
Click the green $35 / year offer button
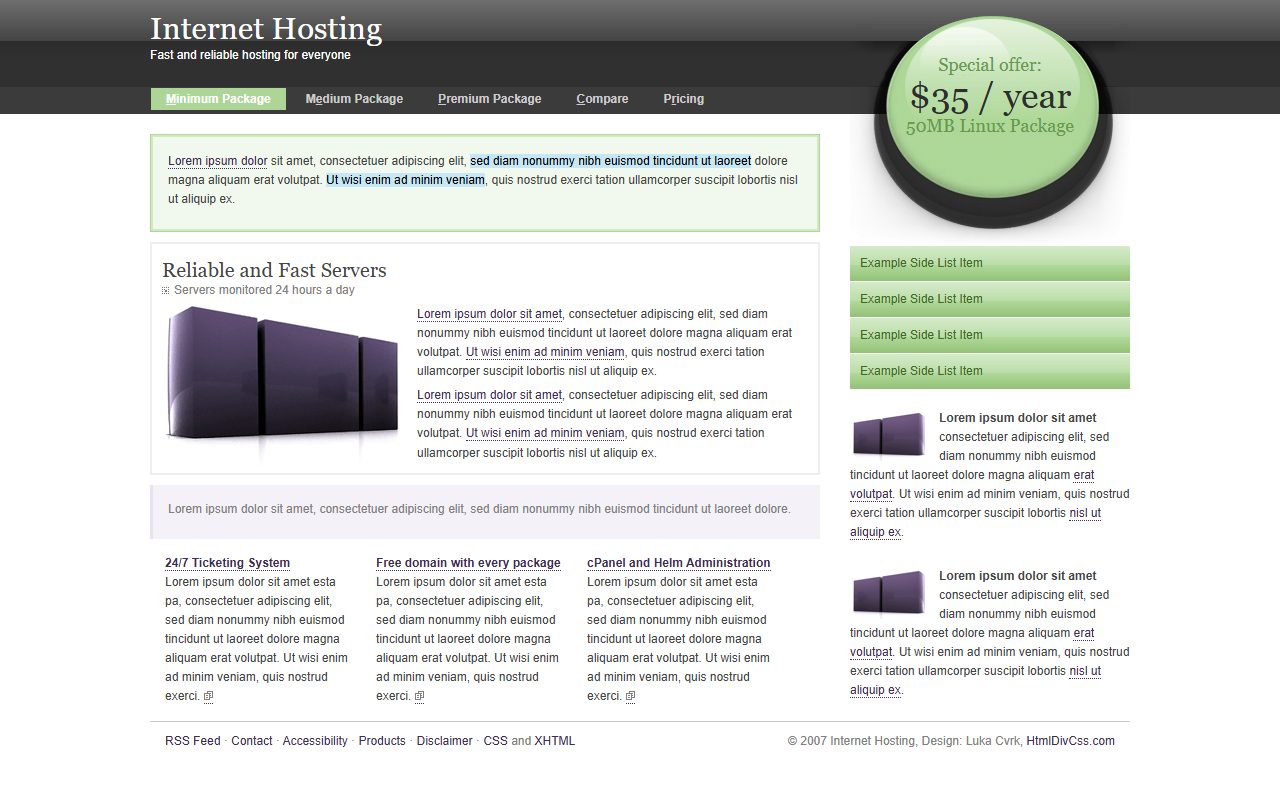tap(991, 108)
